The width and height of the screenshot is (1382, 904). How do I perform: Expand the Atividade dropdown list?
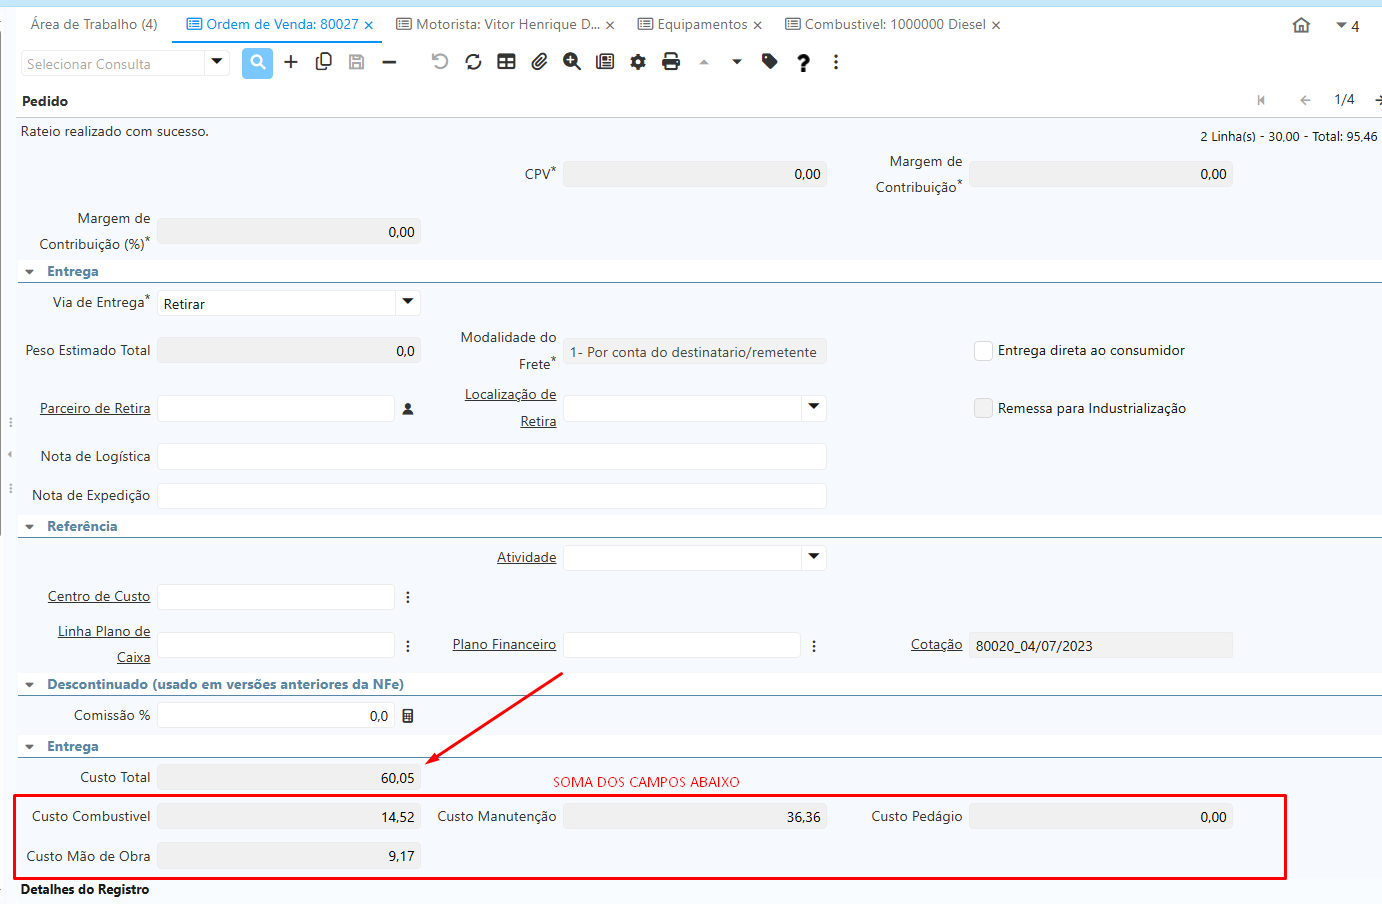pyautogui.click(x=814, y=557)
